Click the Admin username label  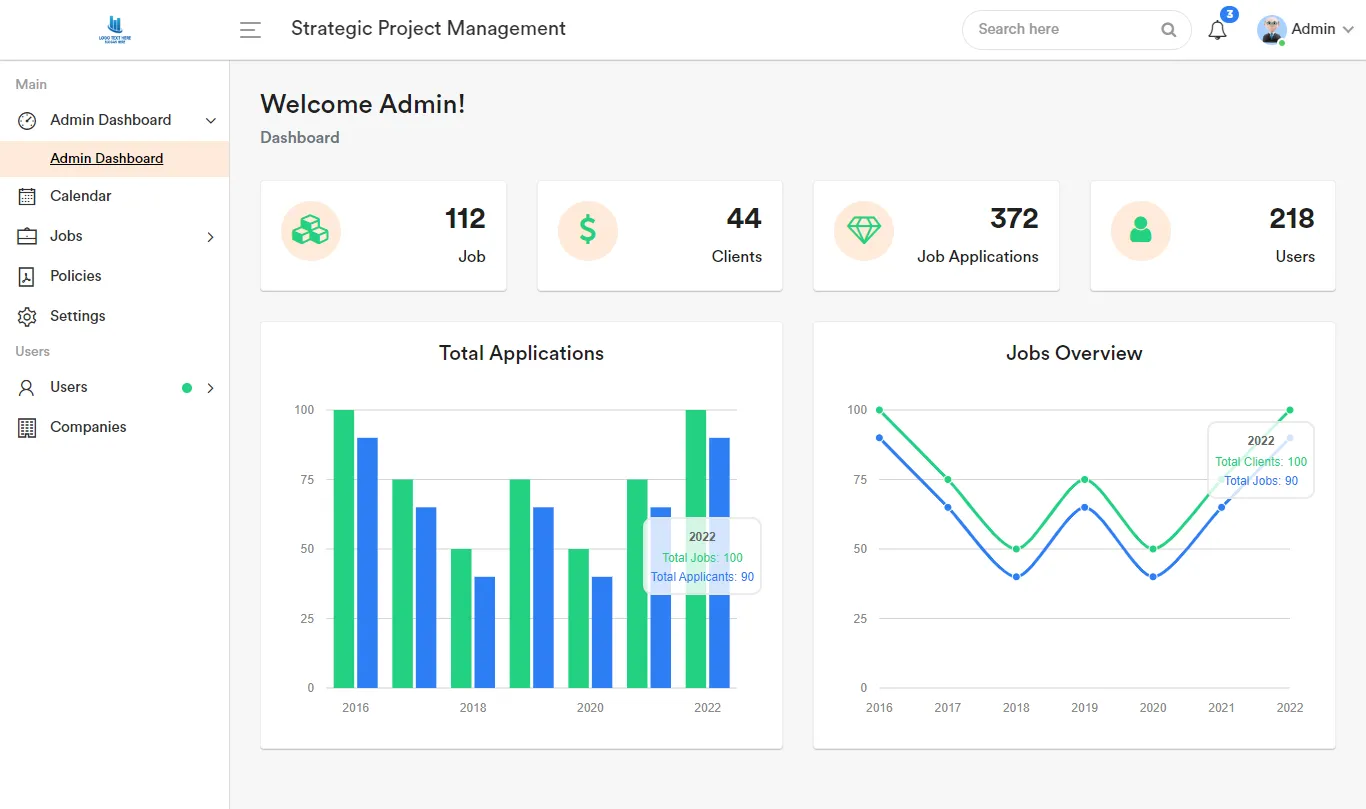click(1313, 29)
